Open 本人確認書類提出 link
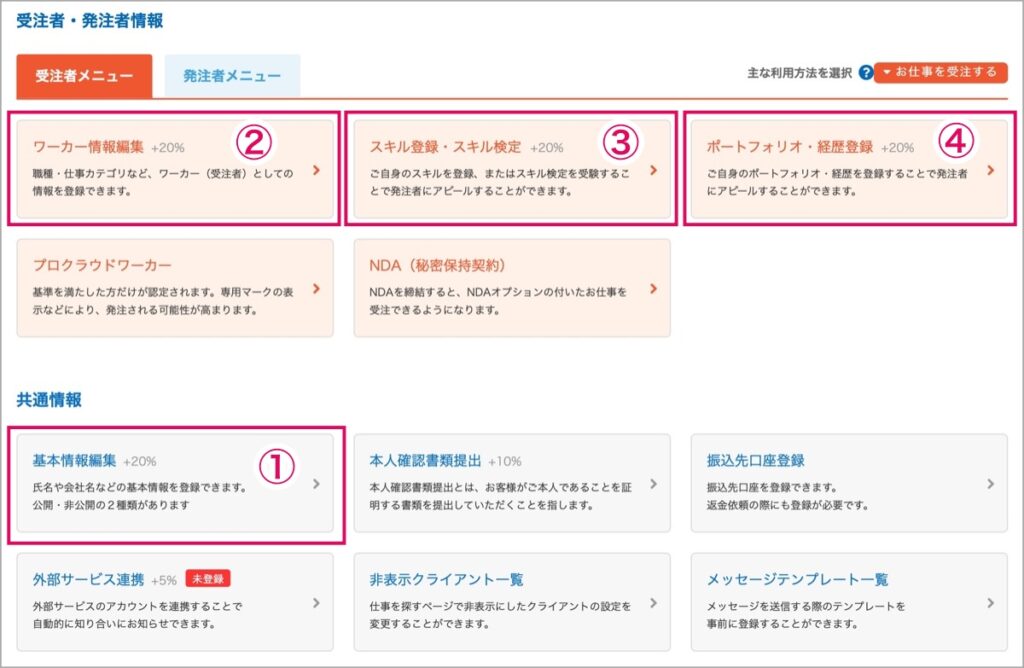Image resolution: width=1024 pixels, height=668 pixels. click(x=425, y=460)
